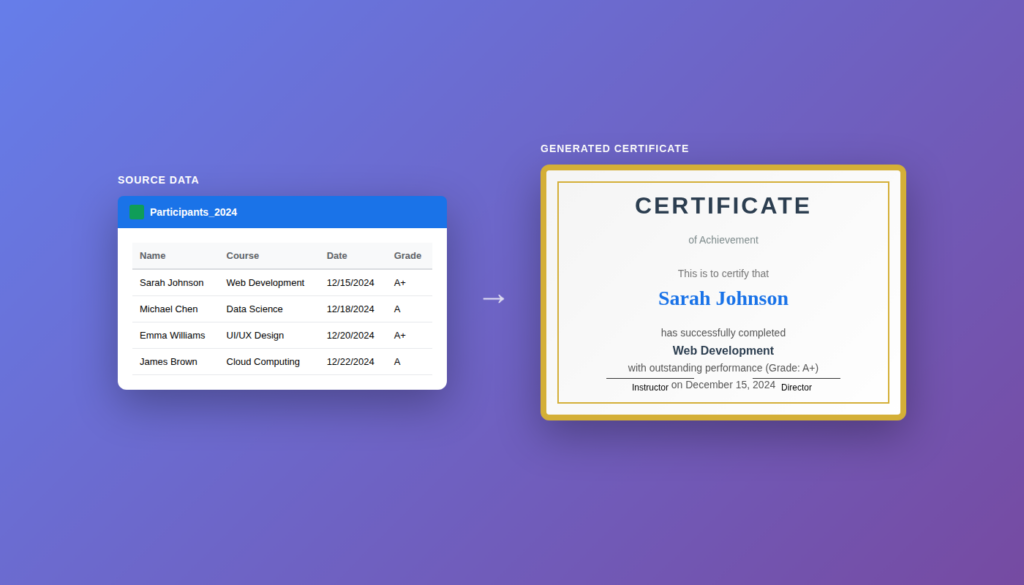Click the Cloud Computing course cell

[x=263, y=362]
